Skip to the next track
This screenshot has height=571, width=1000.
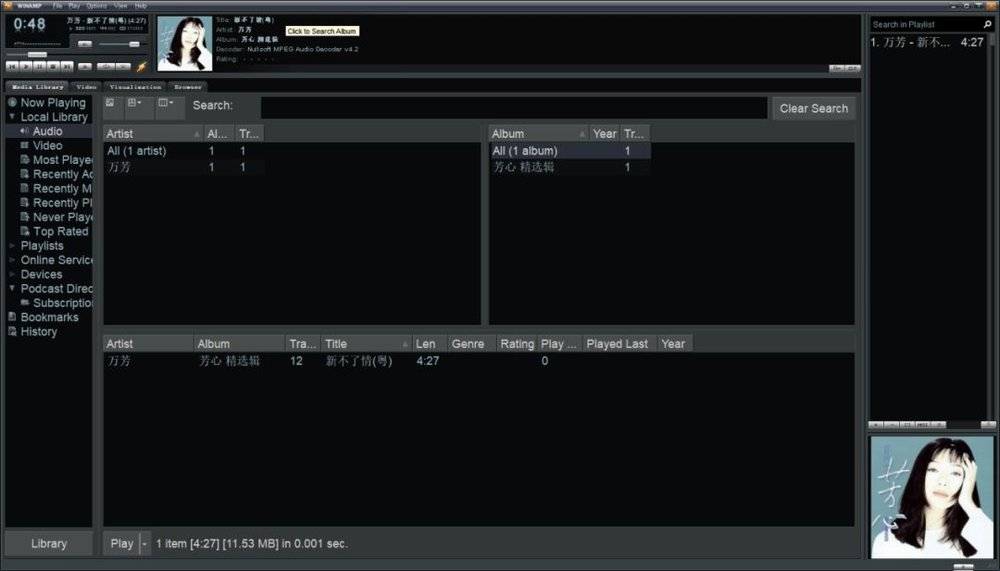(x=67, y=66)
